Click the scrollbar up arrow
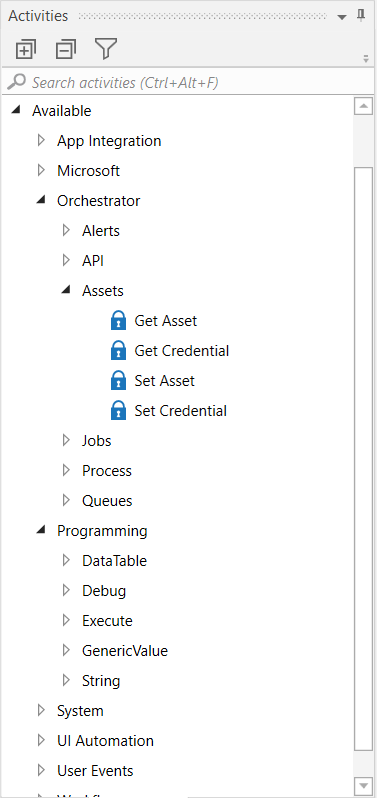 363,106
